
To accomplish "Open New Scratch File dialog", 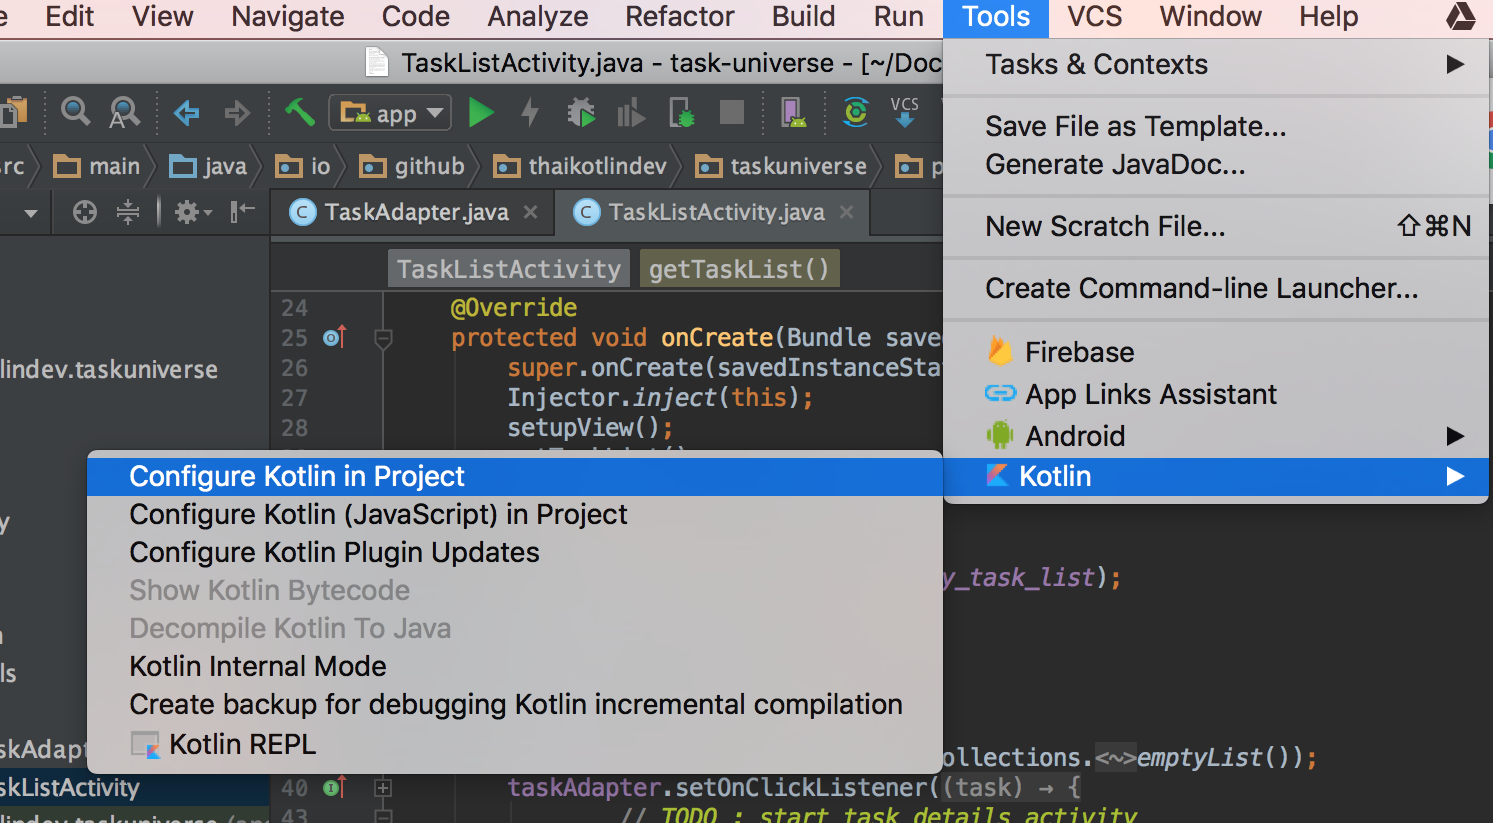I will click(1104, 226).
